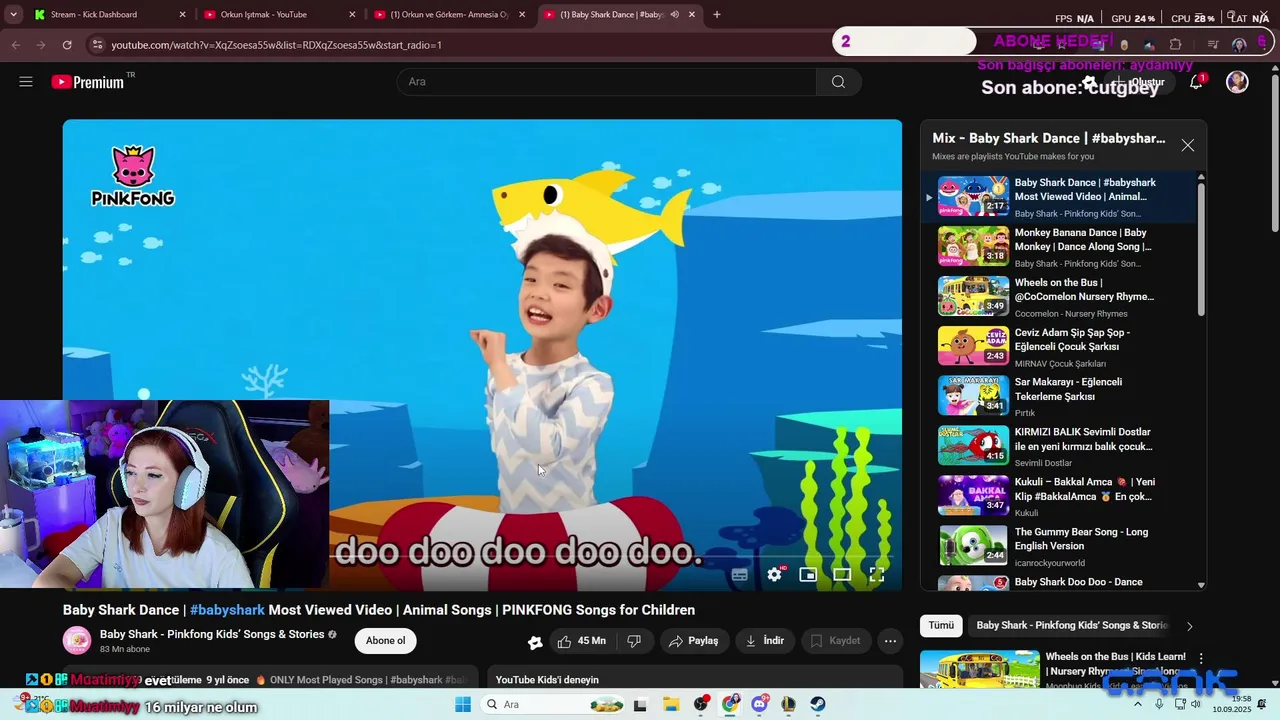Open OBS Studio from taskbar
This screenshot has width=1280, height=720.
click(x=700, y=705)
